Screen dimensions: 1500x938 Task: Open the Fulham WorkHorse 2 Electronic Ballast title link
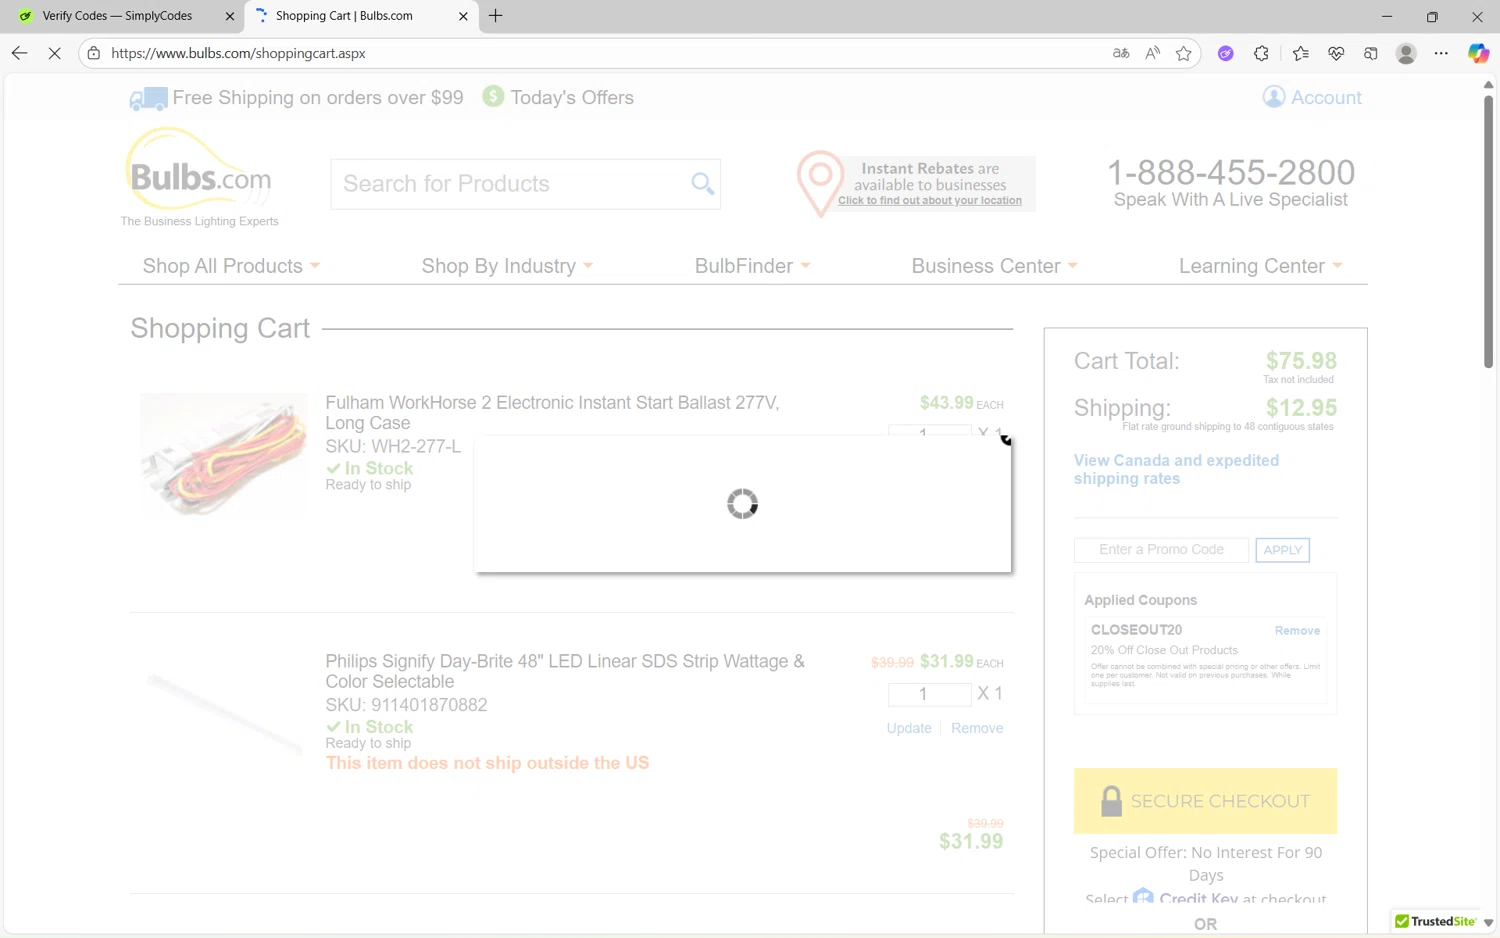tap(552, 413)
